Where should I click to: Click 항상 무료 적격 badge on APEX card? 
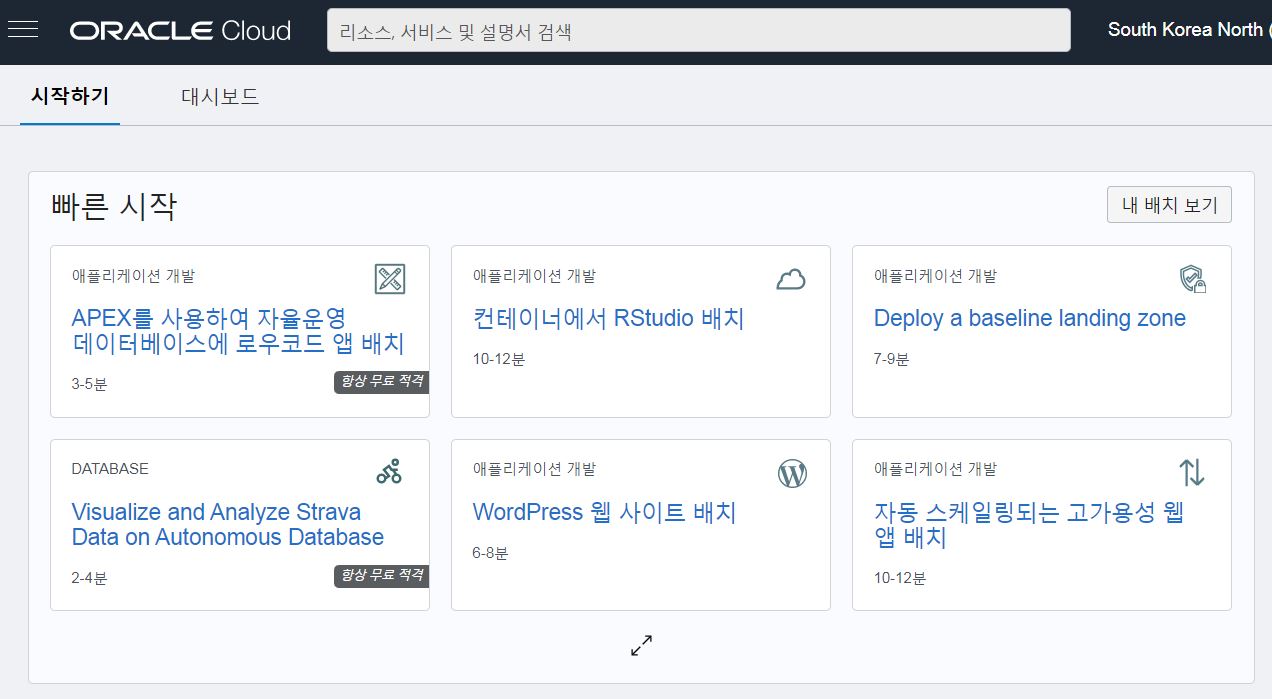pos(381,382)
